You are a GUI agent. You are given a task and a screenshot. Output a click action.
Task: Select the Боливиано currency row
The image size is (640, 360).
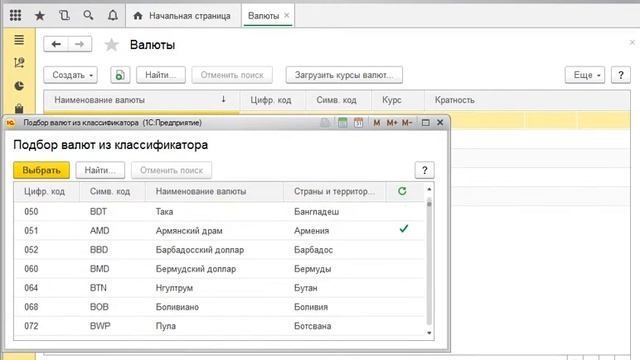point(219,307)
